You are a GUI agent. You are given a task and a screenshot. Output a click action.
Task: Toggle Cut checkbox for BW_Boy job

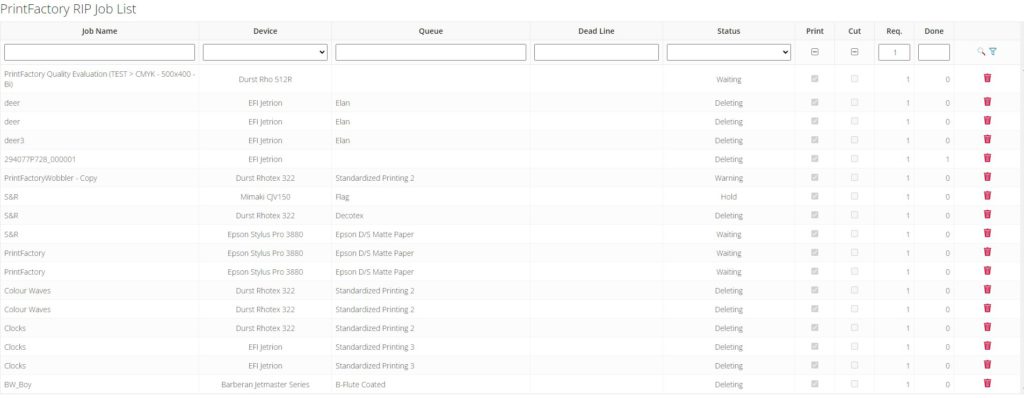point(854,384)
